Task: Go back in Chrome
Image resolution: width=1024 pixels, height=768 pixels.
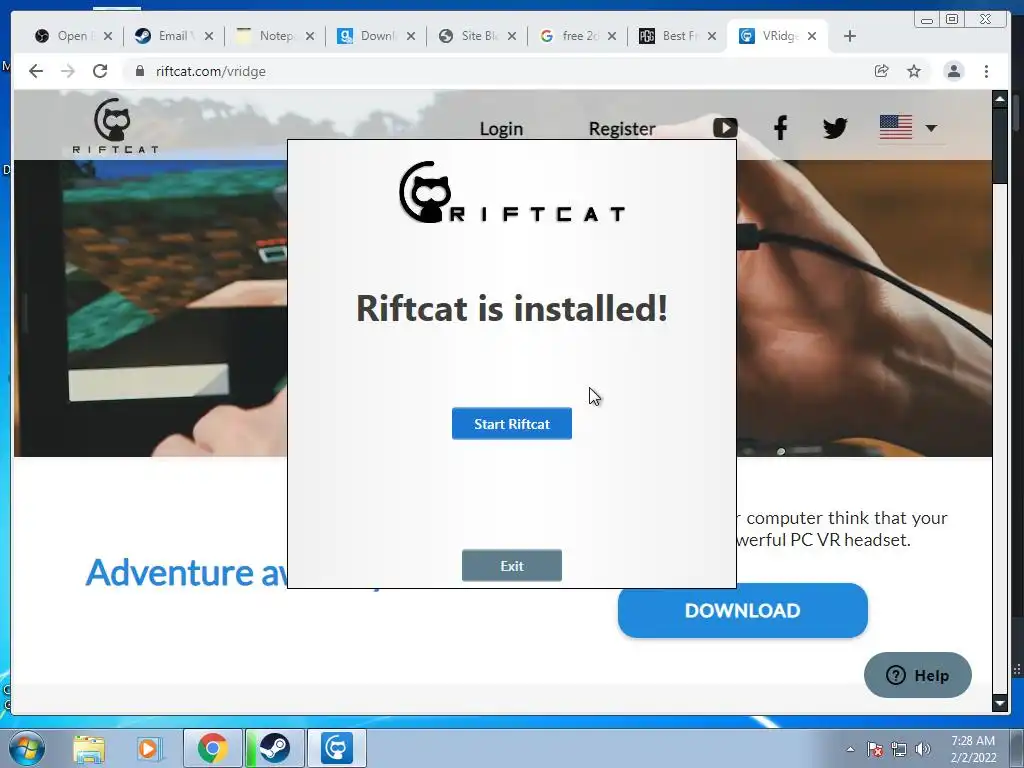Action: (x=36, y=71)
